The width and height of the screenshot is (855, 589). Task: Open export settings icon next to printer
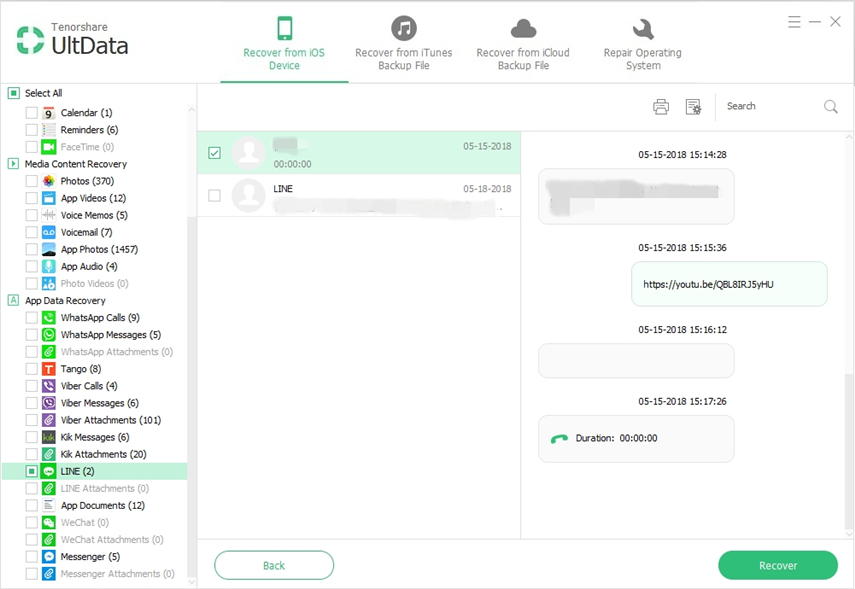point(693,106)
